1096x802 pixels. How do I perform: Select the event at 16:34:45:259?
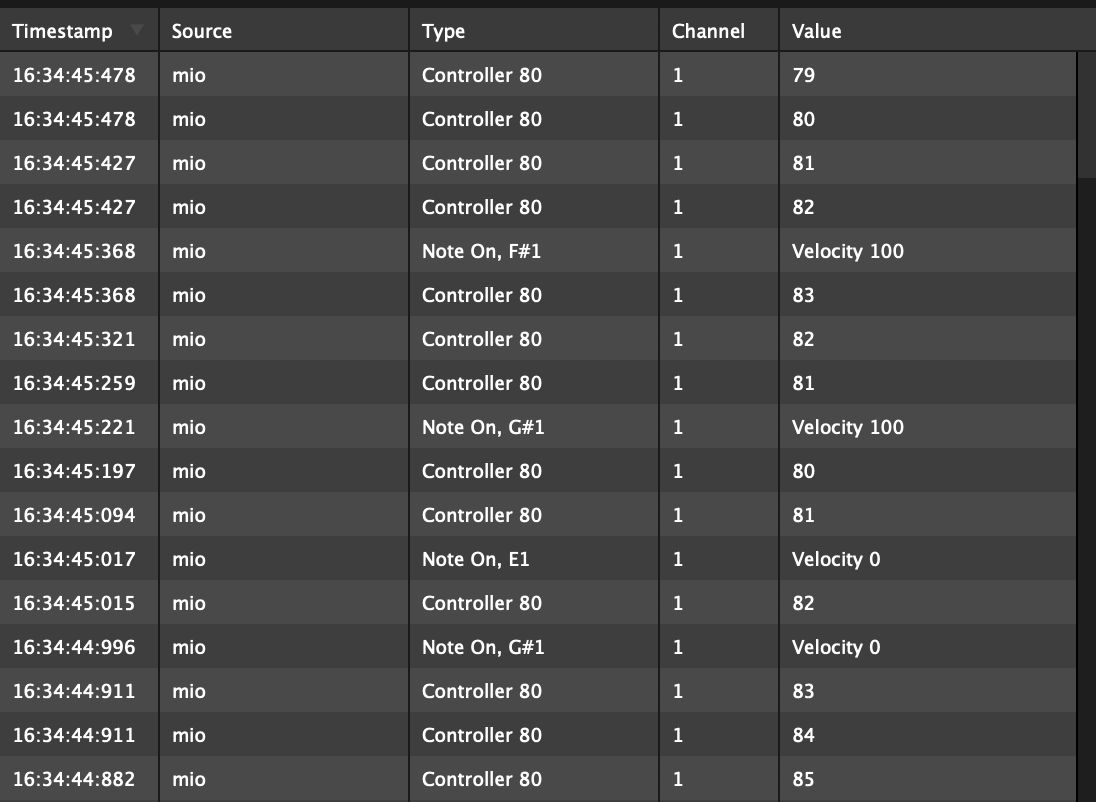click(74, 383)
